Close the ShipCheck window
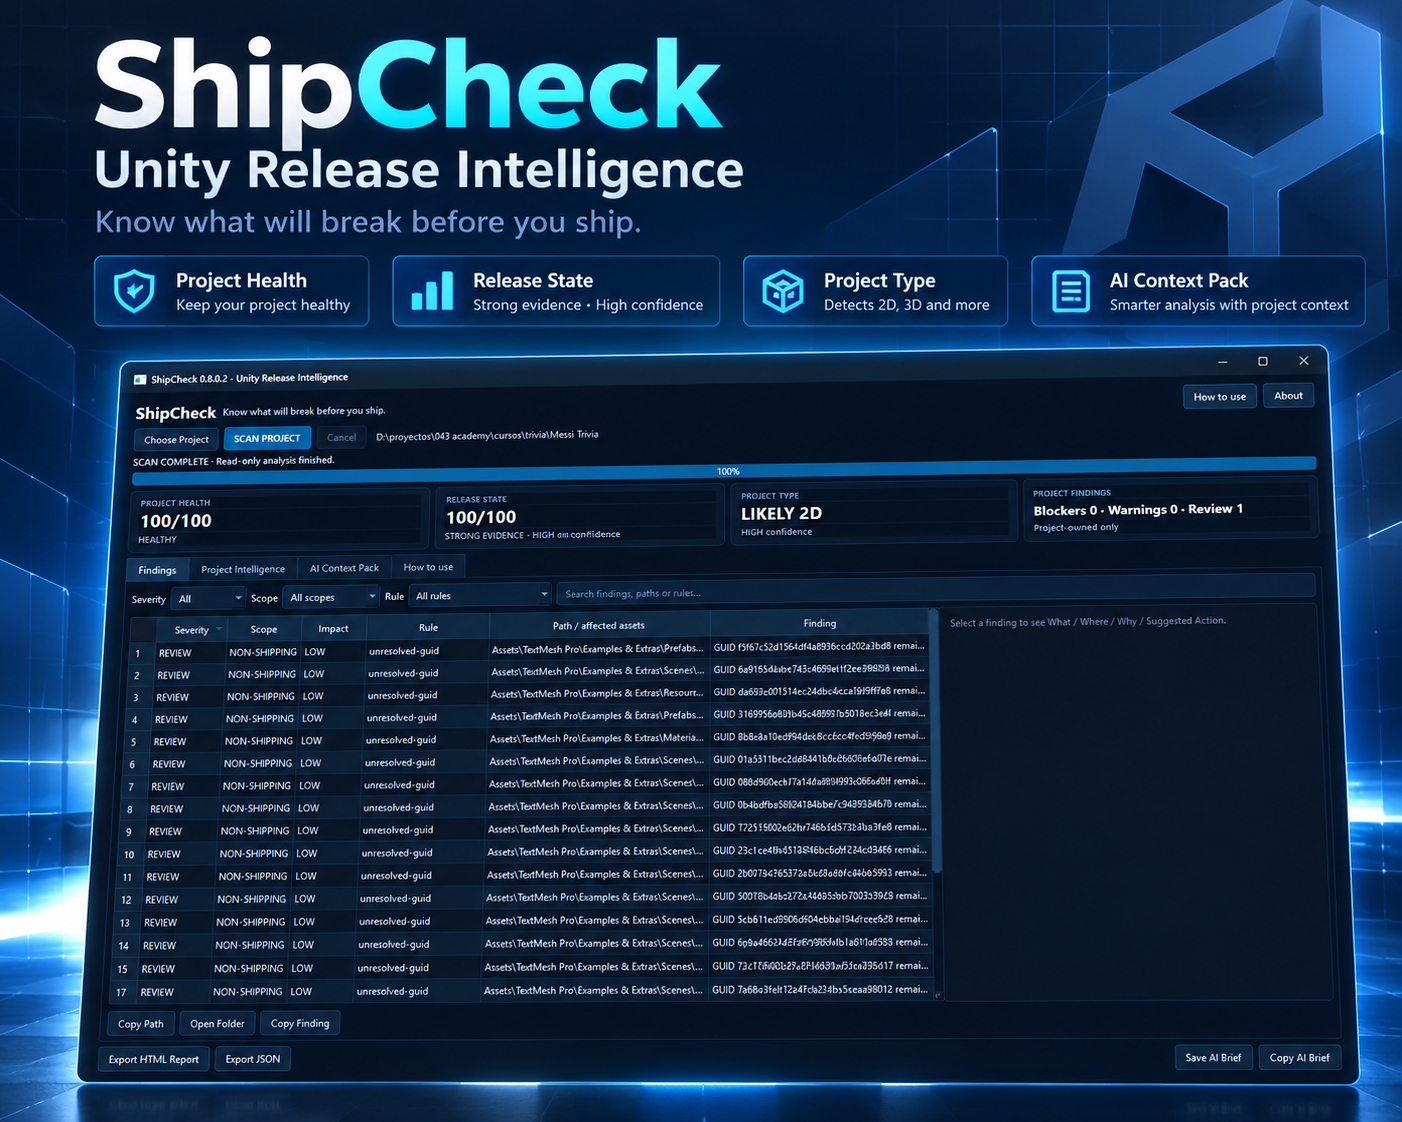The image size is (1402, 1122). [x=1304, y=360]
